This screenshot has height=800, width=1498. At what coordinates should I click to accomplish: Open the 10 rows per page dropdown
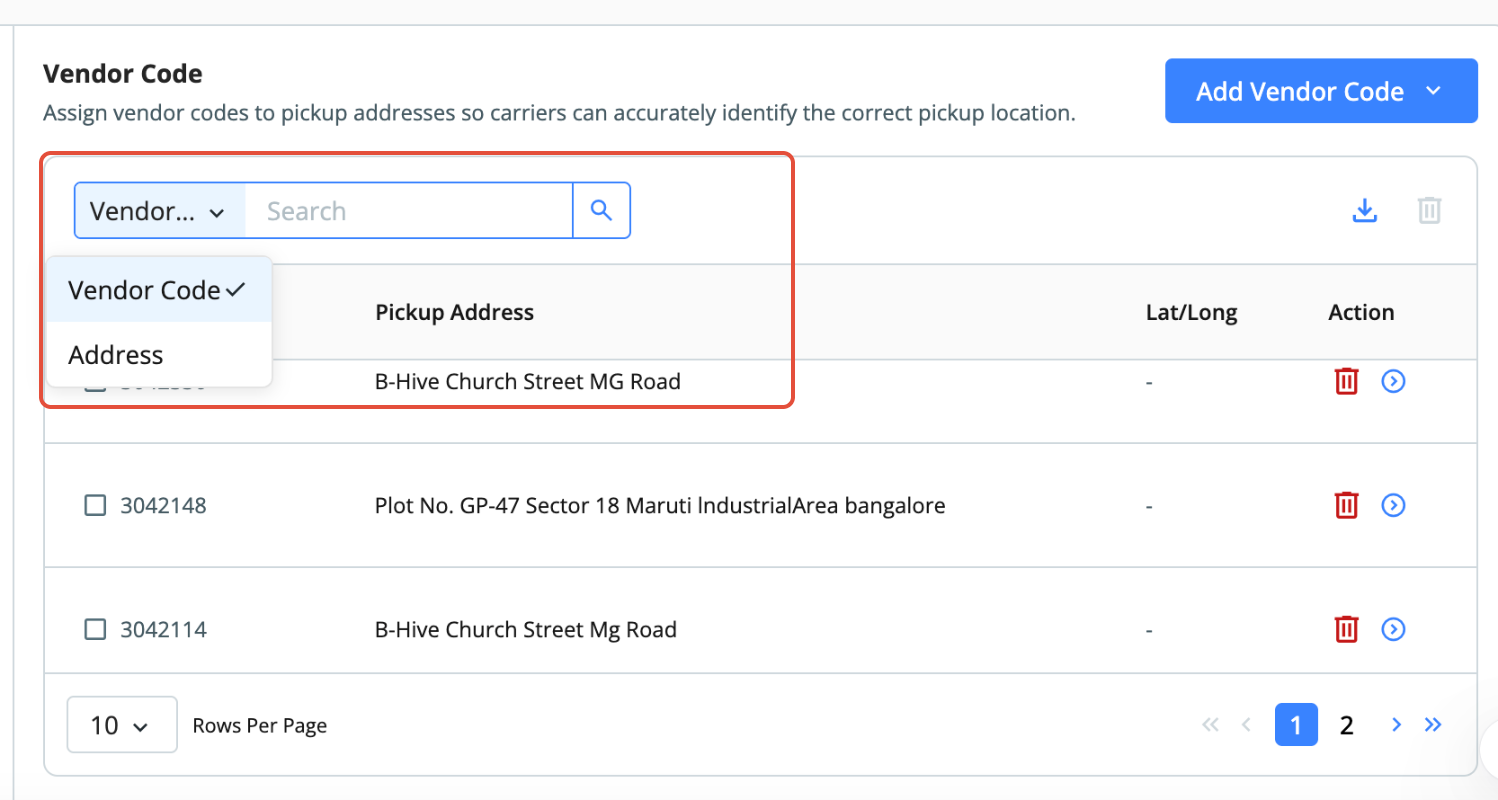tap(122, 725)
